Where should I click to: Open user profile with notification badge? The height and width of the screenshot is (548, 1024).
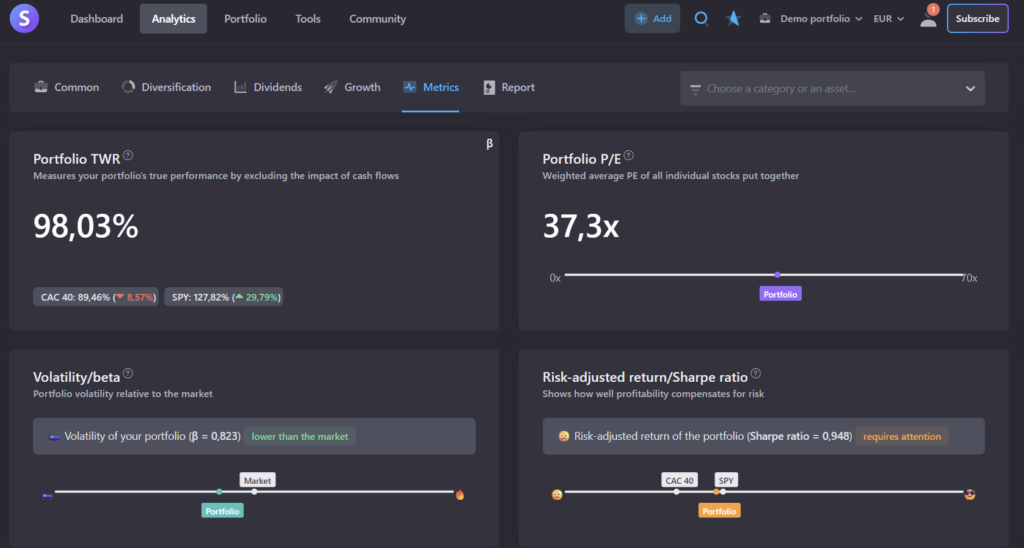click(x=929, y=18)
